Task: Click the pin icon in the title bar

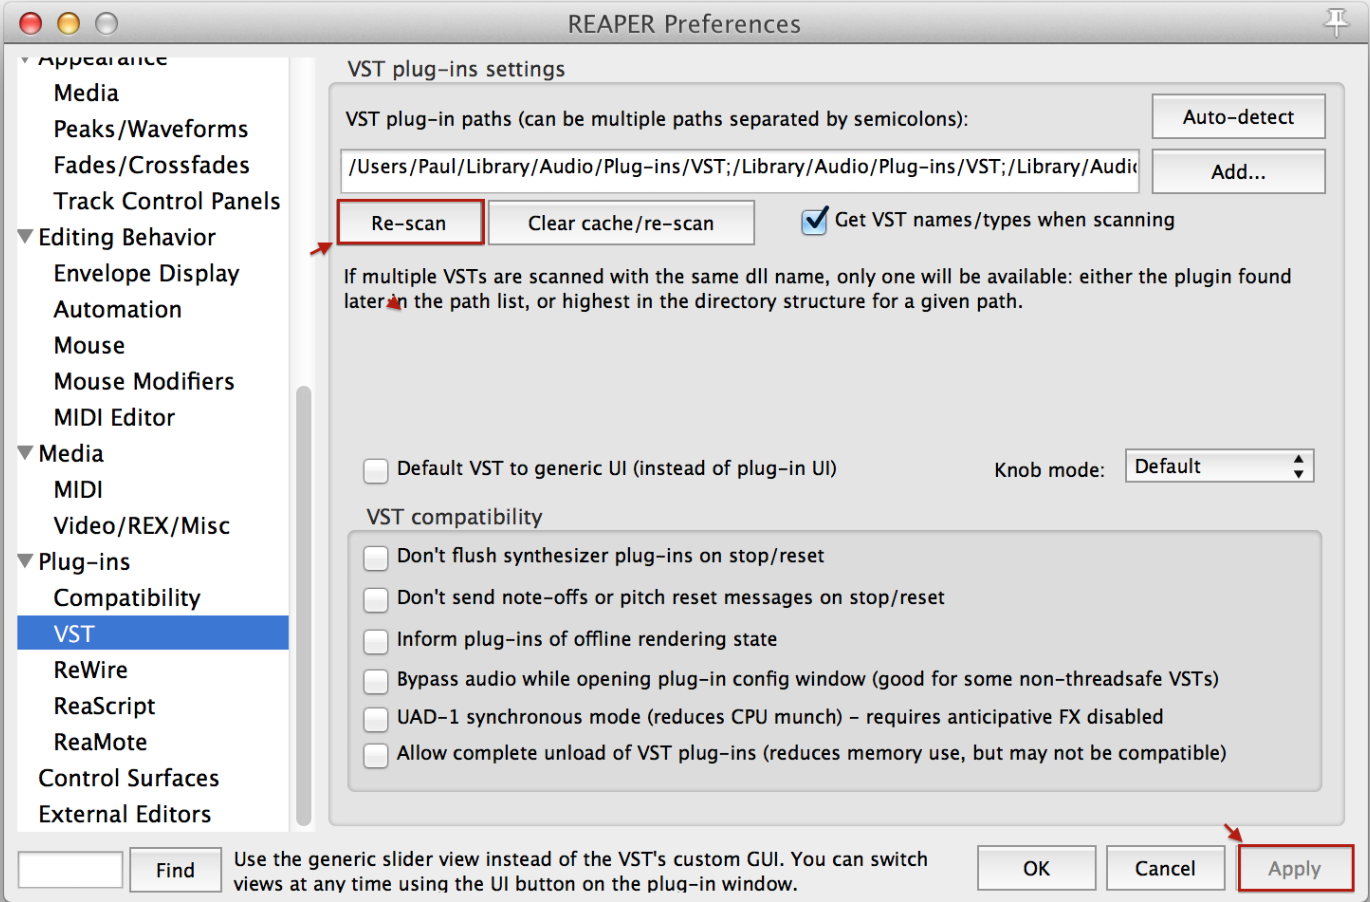Action: pos(1336,22)
